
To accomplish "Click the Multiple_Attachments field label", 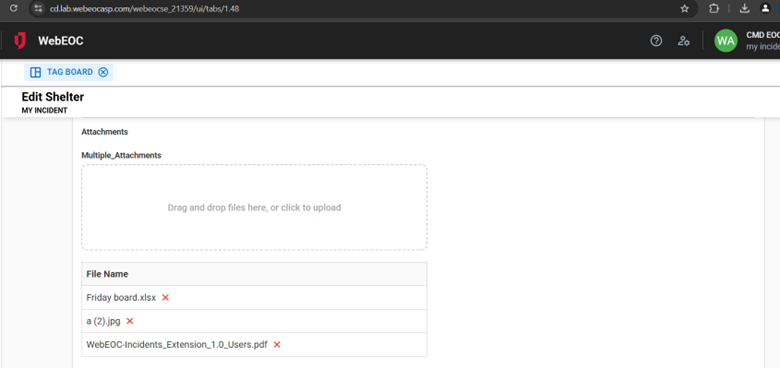I will coord(121,156).
